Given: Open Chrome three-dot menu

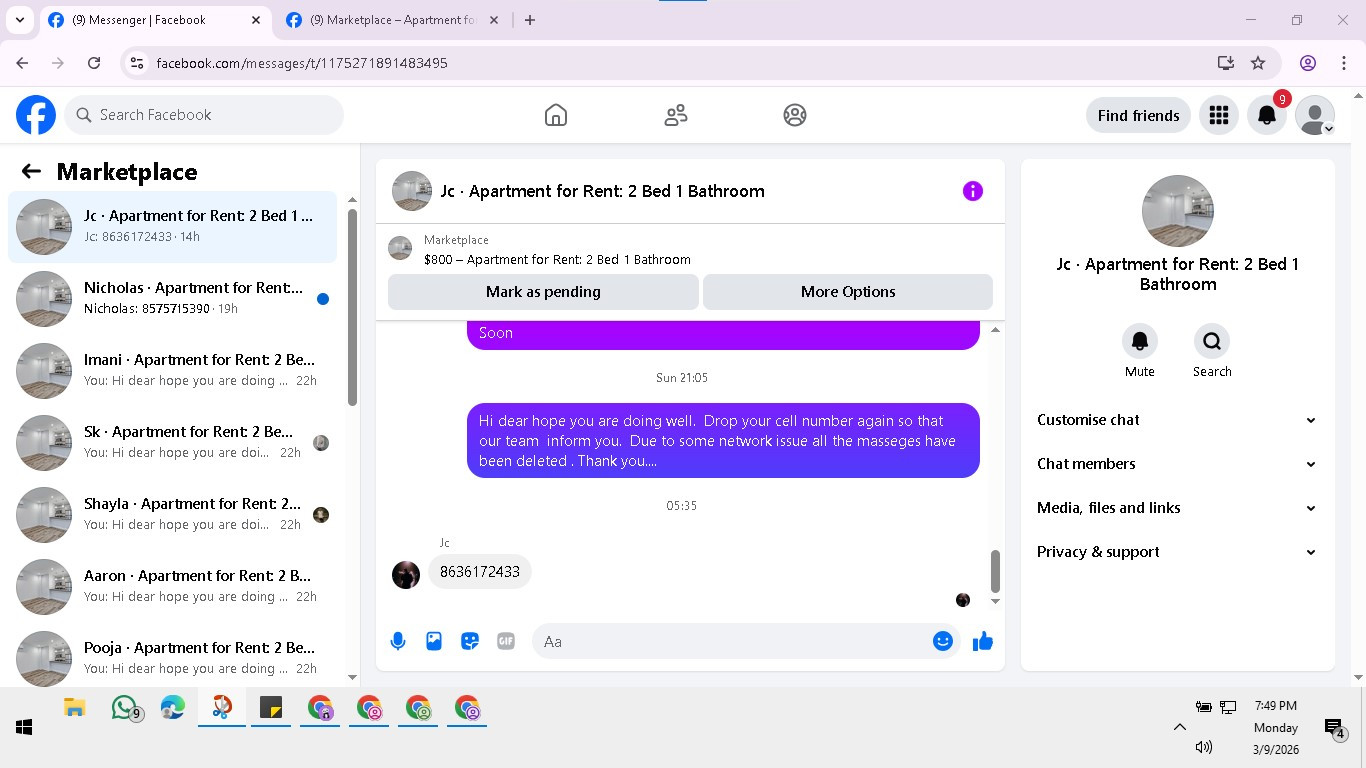Looking at the screenshot, I should pyautogui.click(x=1344, y=63).
